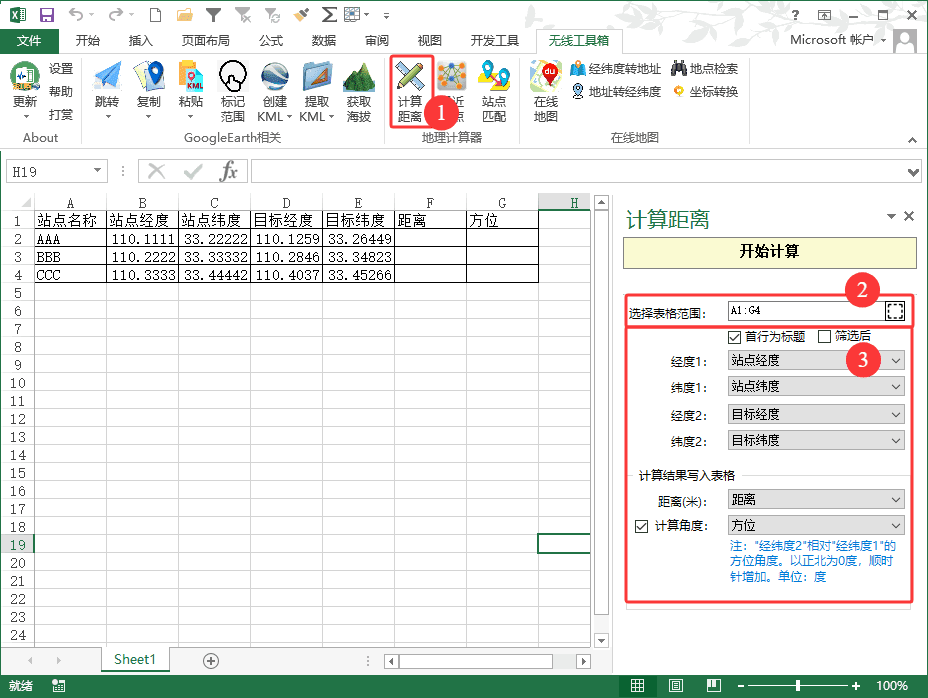Select the Sheet1 tab
This screenshot has height=698, width=928.
coord(135,660)
